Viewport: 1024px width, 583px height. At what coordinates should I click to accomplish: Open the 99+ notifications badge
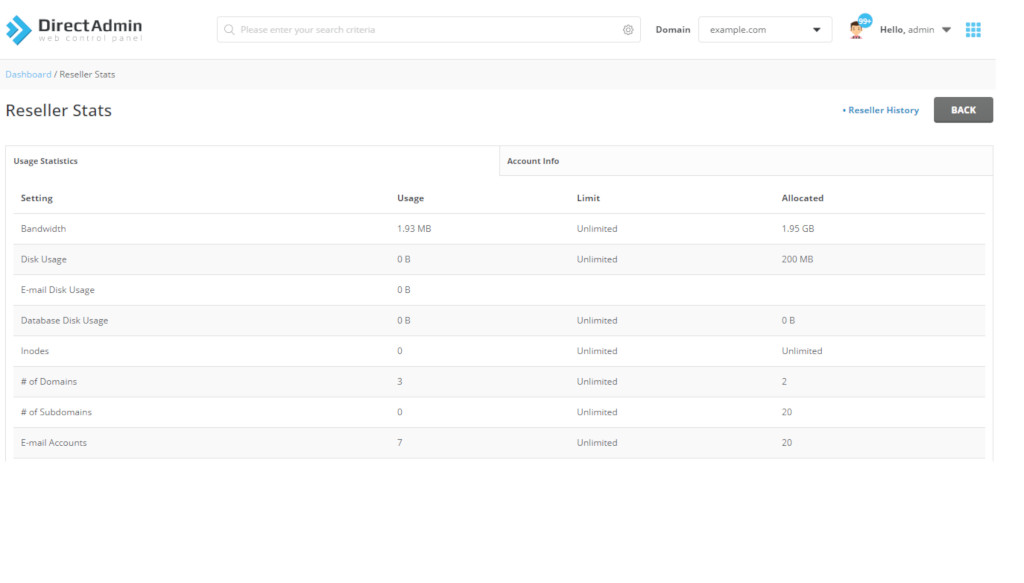pyautogui.click(x=865, y=22)
